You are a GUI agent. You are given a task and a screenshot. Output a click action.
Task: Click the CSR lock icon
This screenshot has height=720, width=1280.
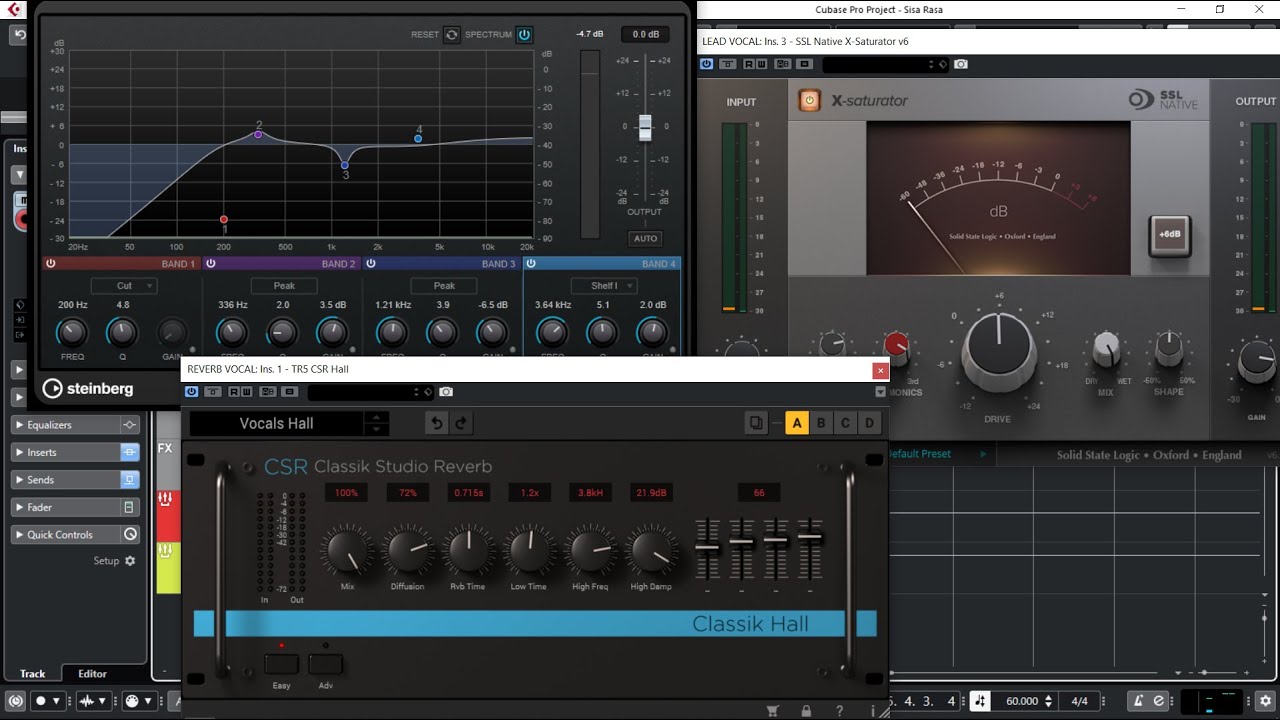[806, 711]
